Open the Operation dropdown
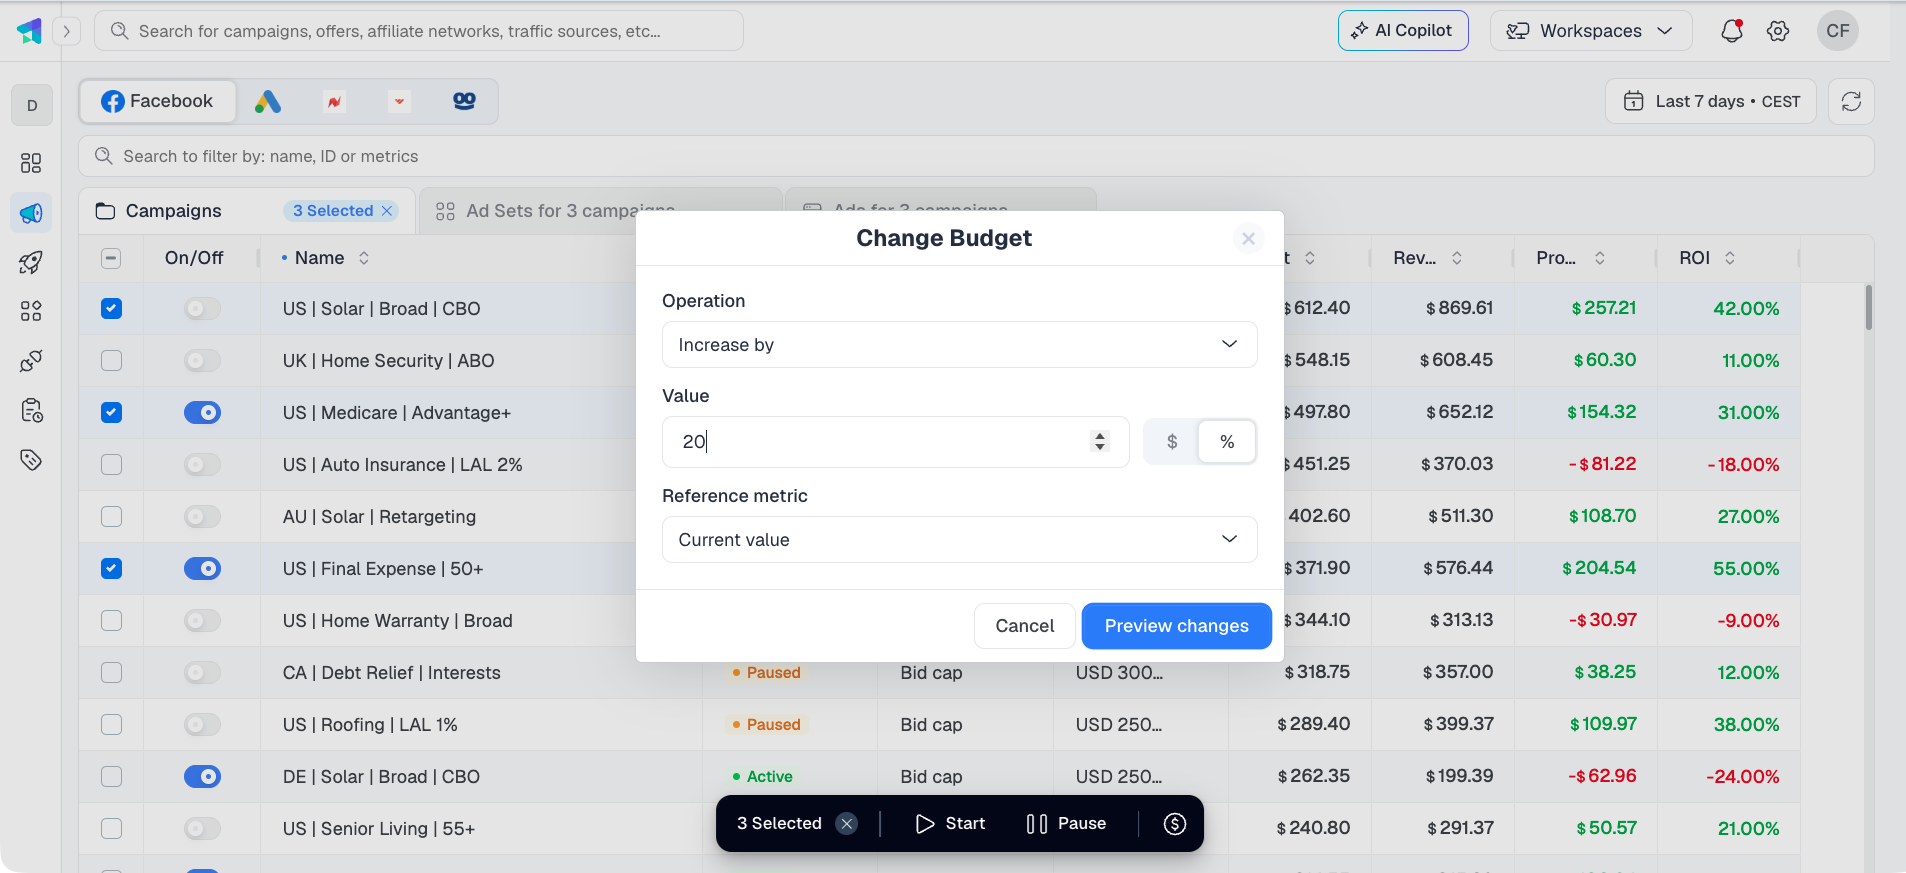The width and height of the screenshot is (1906, 873). [x=959, y=345]
